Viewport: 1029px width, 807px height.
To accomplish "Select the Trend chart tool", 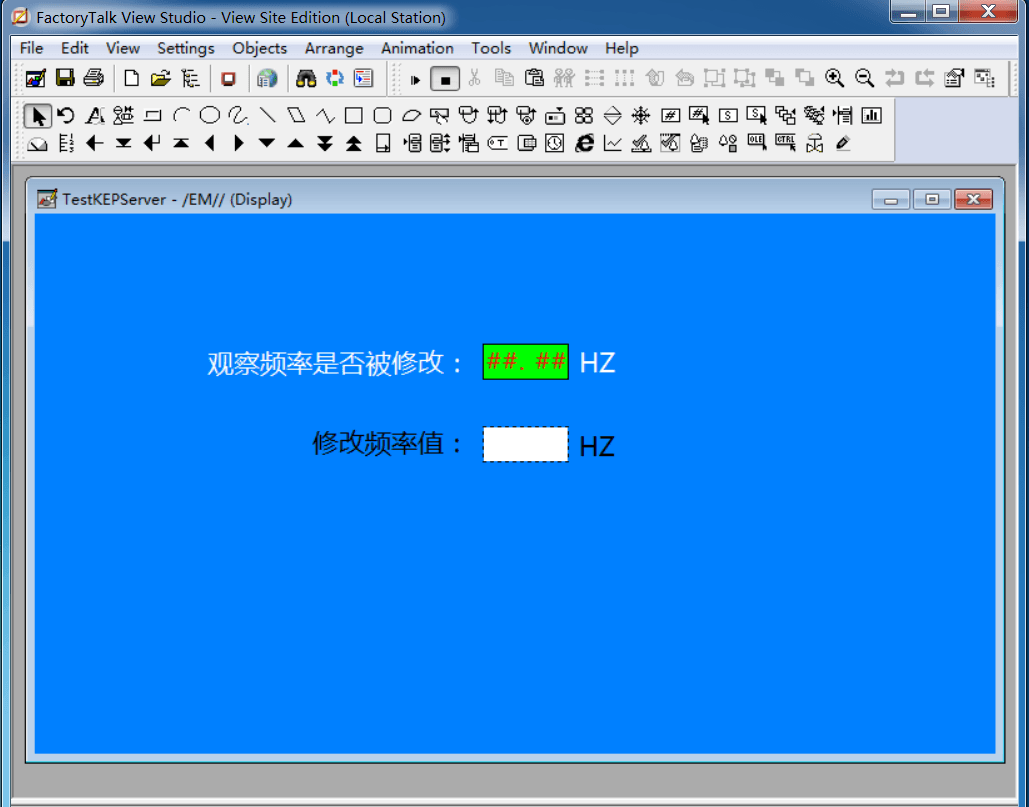I will coord(612,144).
